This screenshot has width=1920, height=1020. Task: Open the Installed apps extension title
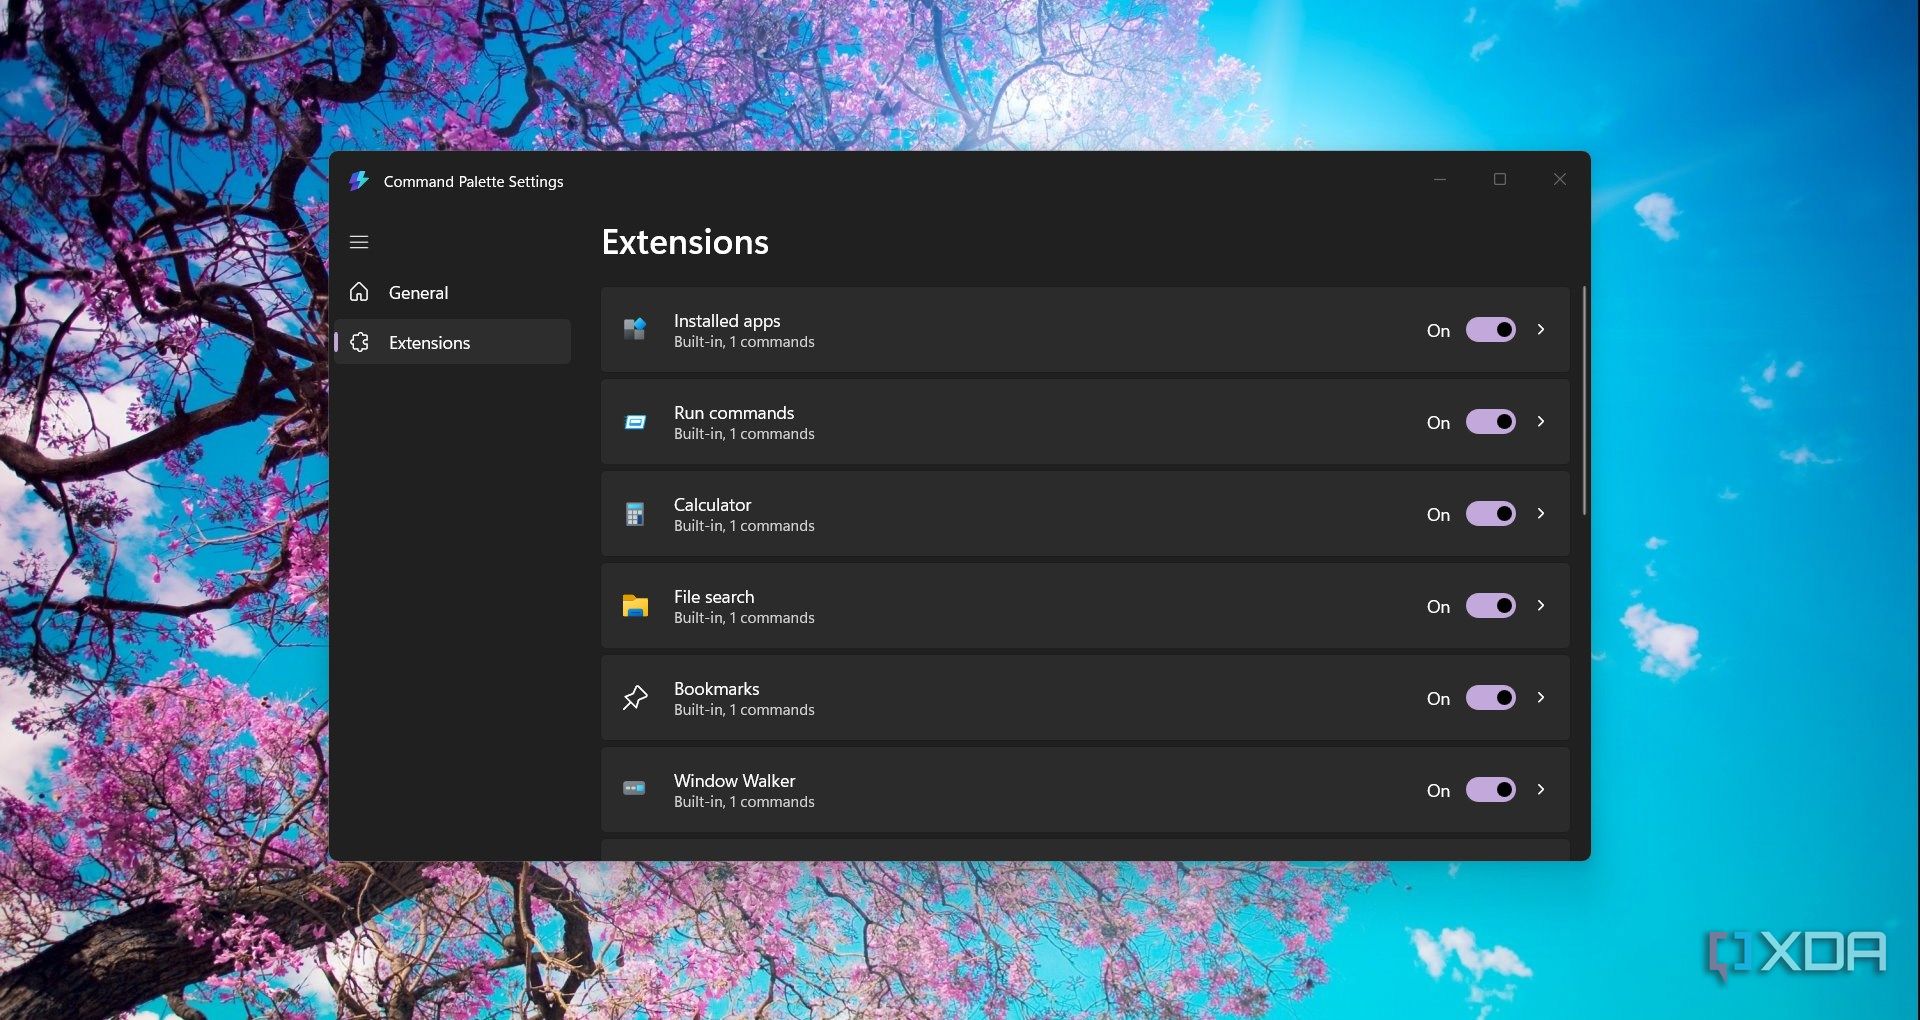pos(727,321)
